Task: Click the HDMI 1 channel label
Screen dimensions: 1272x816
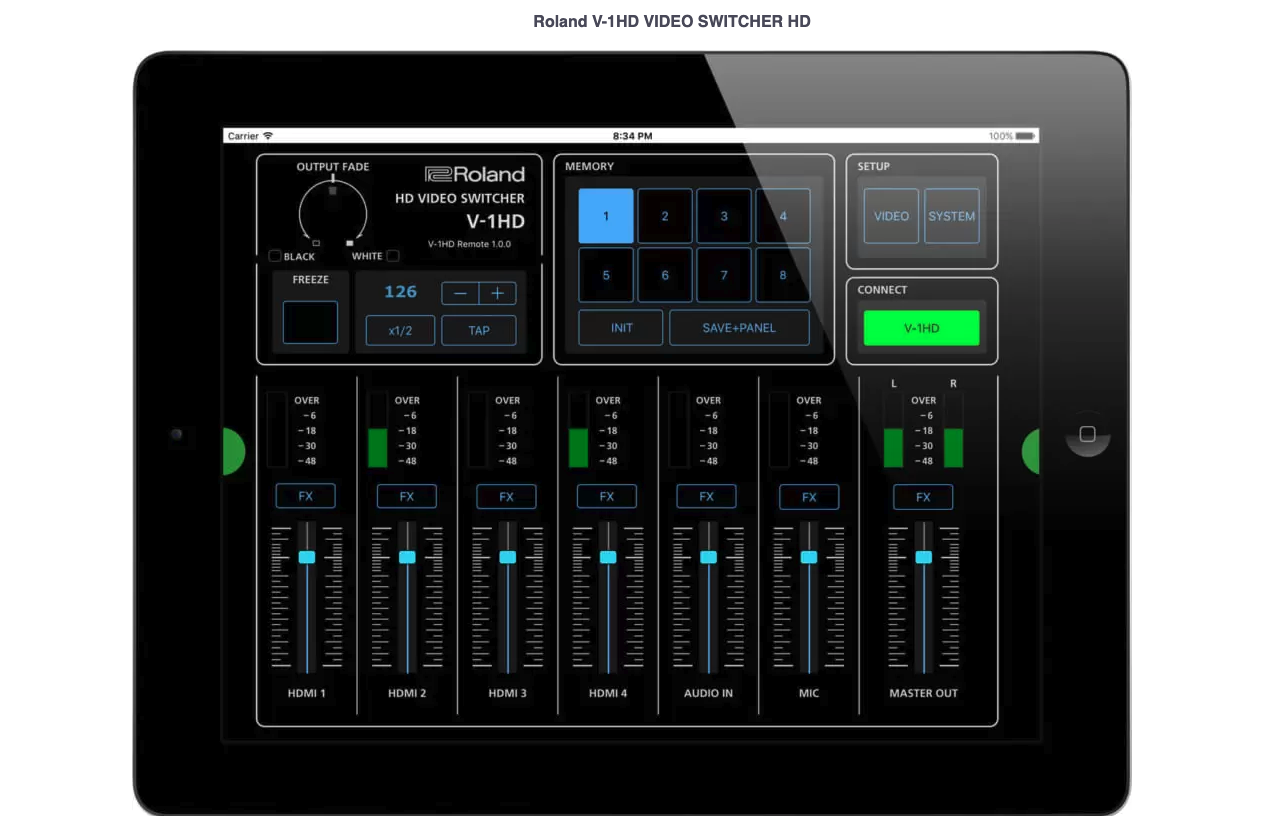Action: pyautogui.click(x=306, y=693)
